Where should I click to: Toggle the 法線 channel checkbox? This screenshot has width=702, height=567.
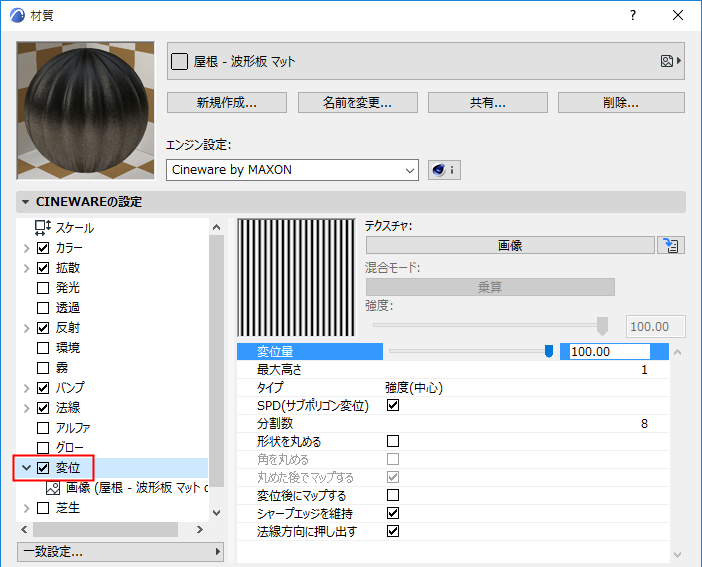click(43, 408)
